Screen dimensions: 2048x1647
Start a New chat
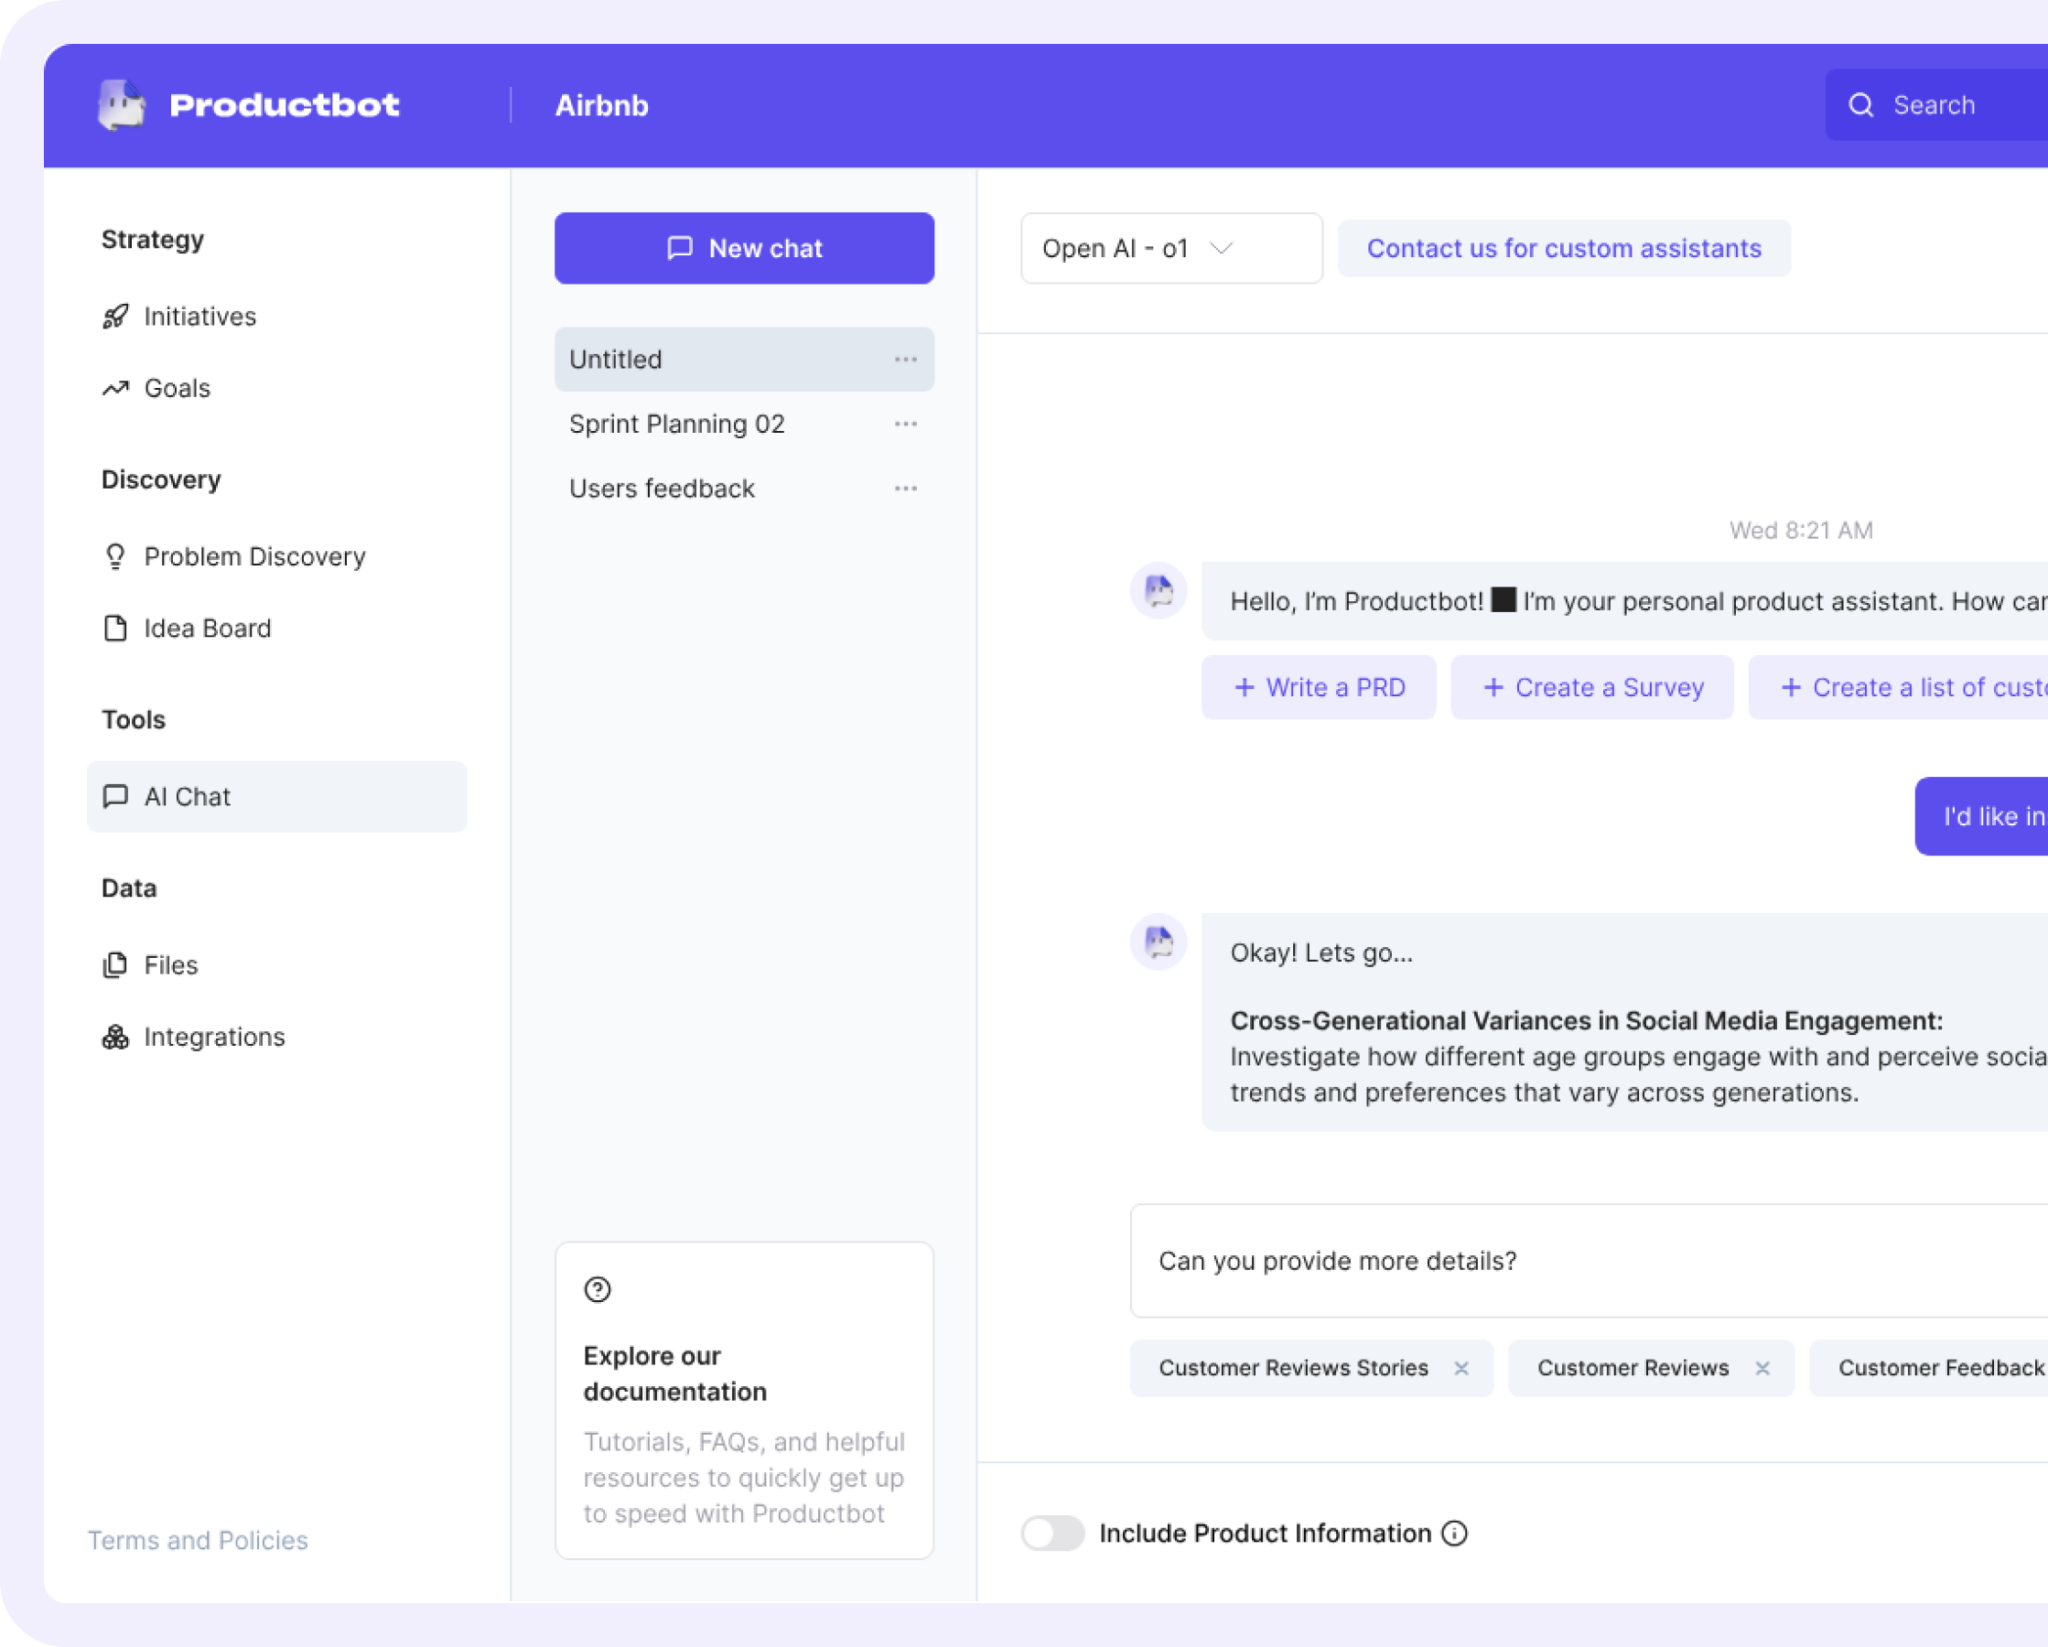(744, 248)
